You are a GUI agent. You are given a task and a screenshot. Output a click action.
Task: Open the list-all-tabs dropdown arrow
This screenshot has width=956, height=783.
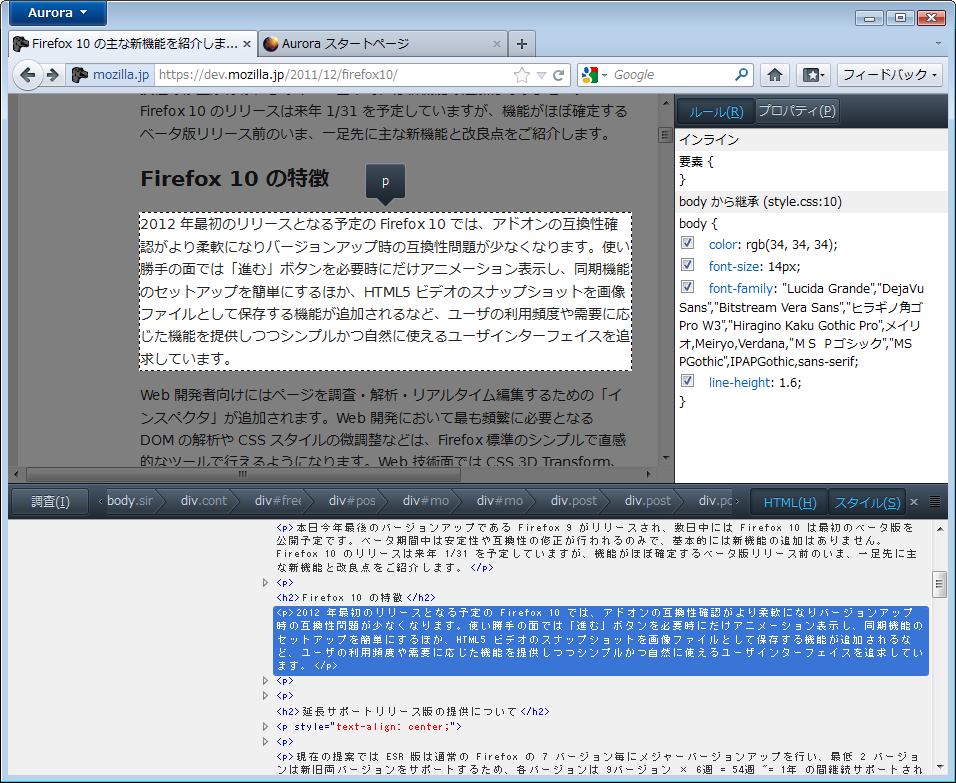pos(938,44)
